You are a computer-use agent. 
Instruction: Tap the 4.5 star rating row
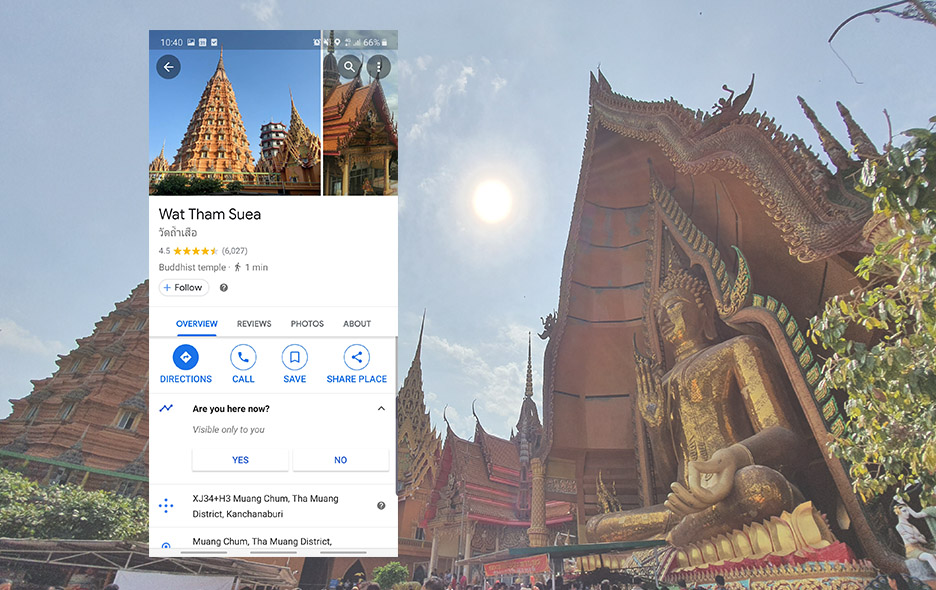(x=203, y=251)
